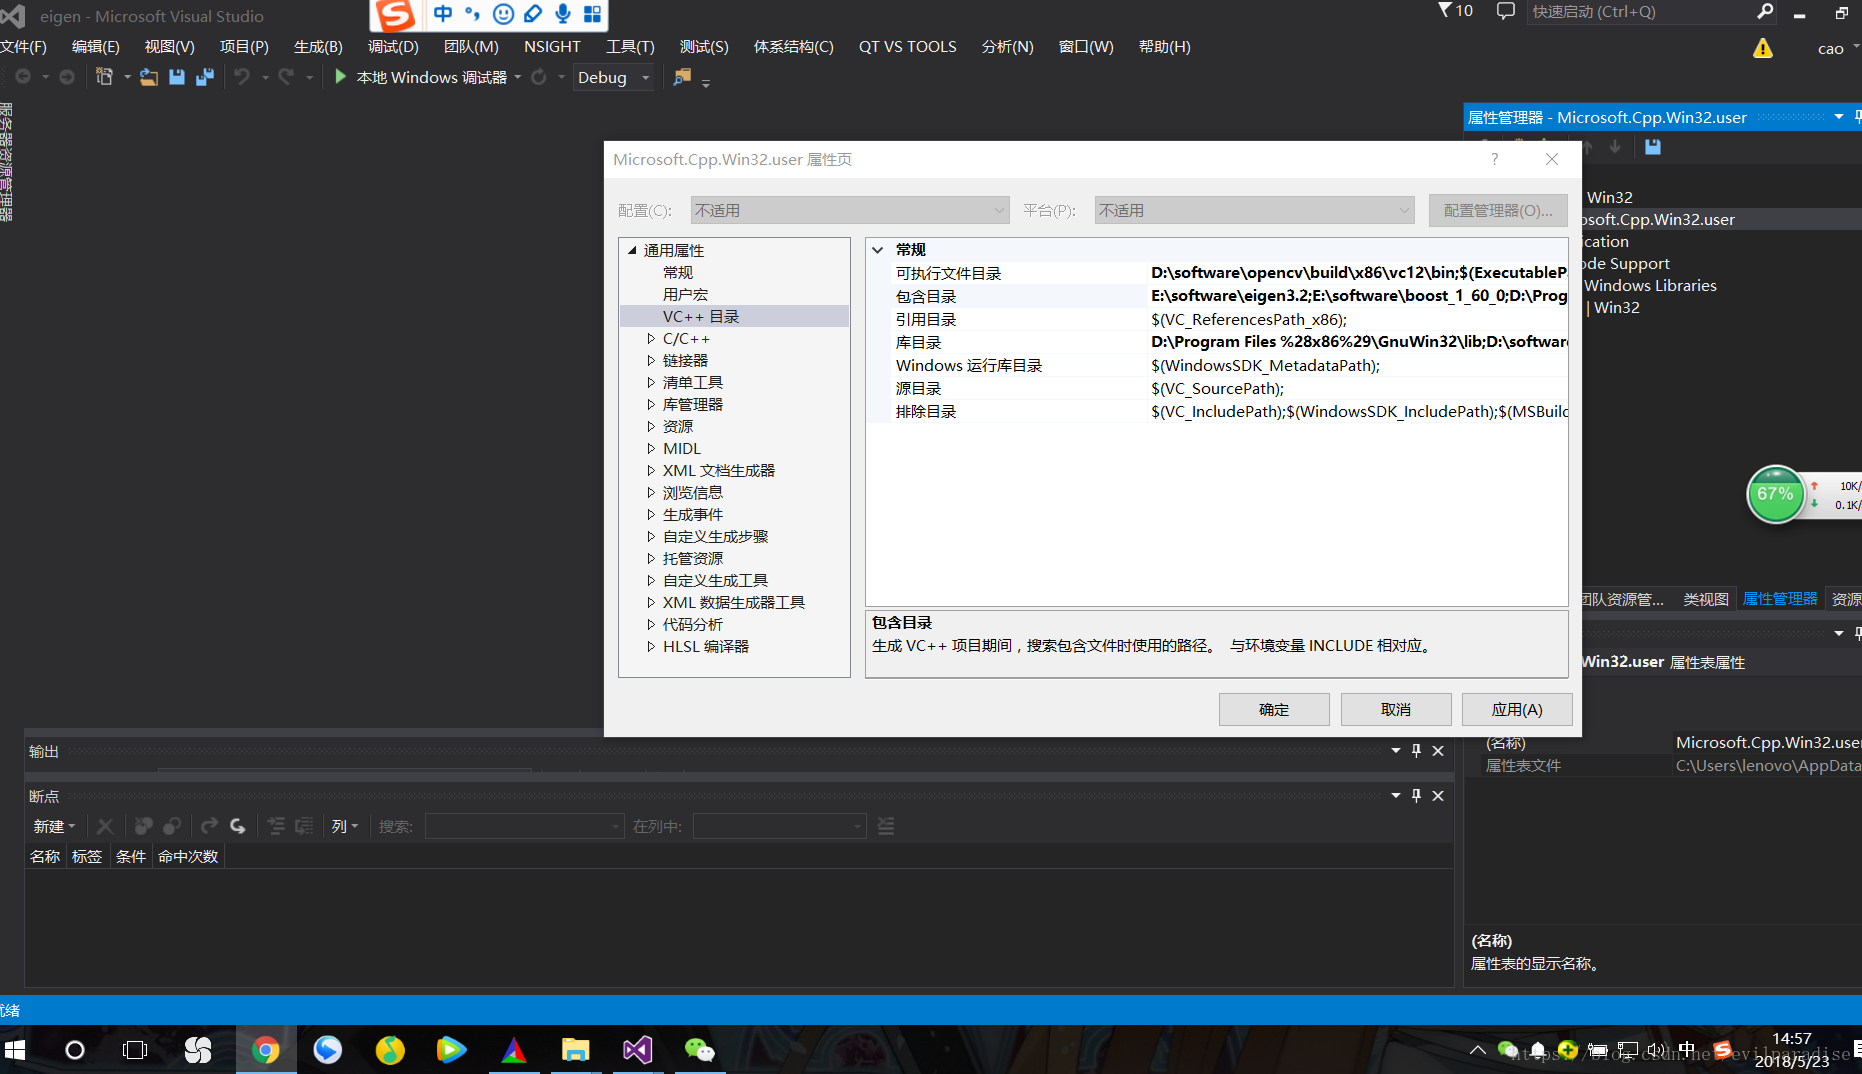Collapse the 通用属性 tree node
Image resolution: width=1862 pixels, height=1074 pixels.
(632, 250)
